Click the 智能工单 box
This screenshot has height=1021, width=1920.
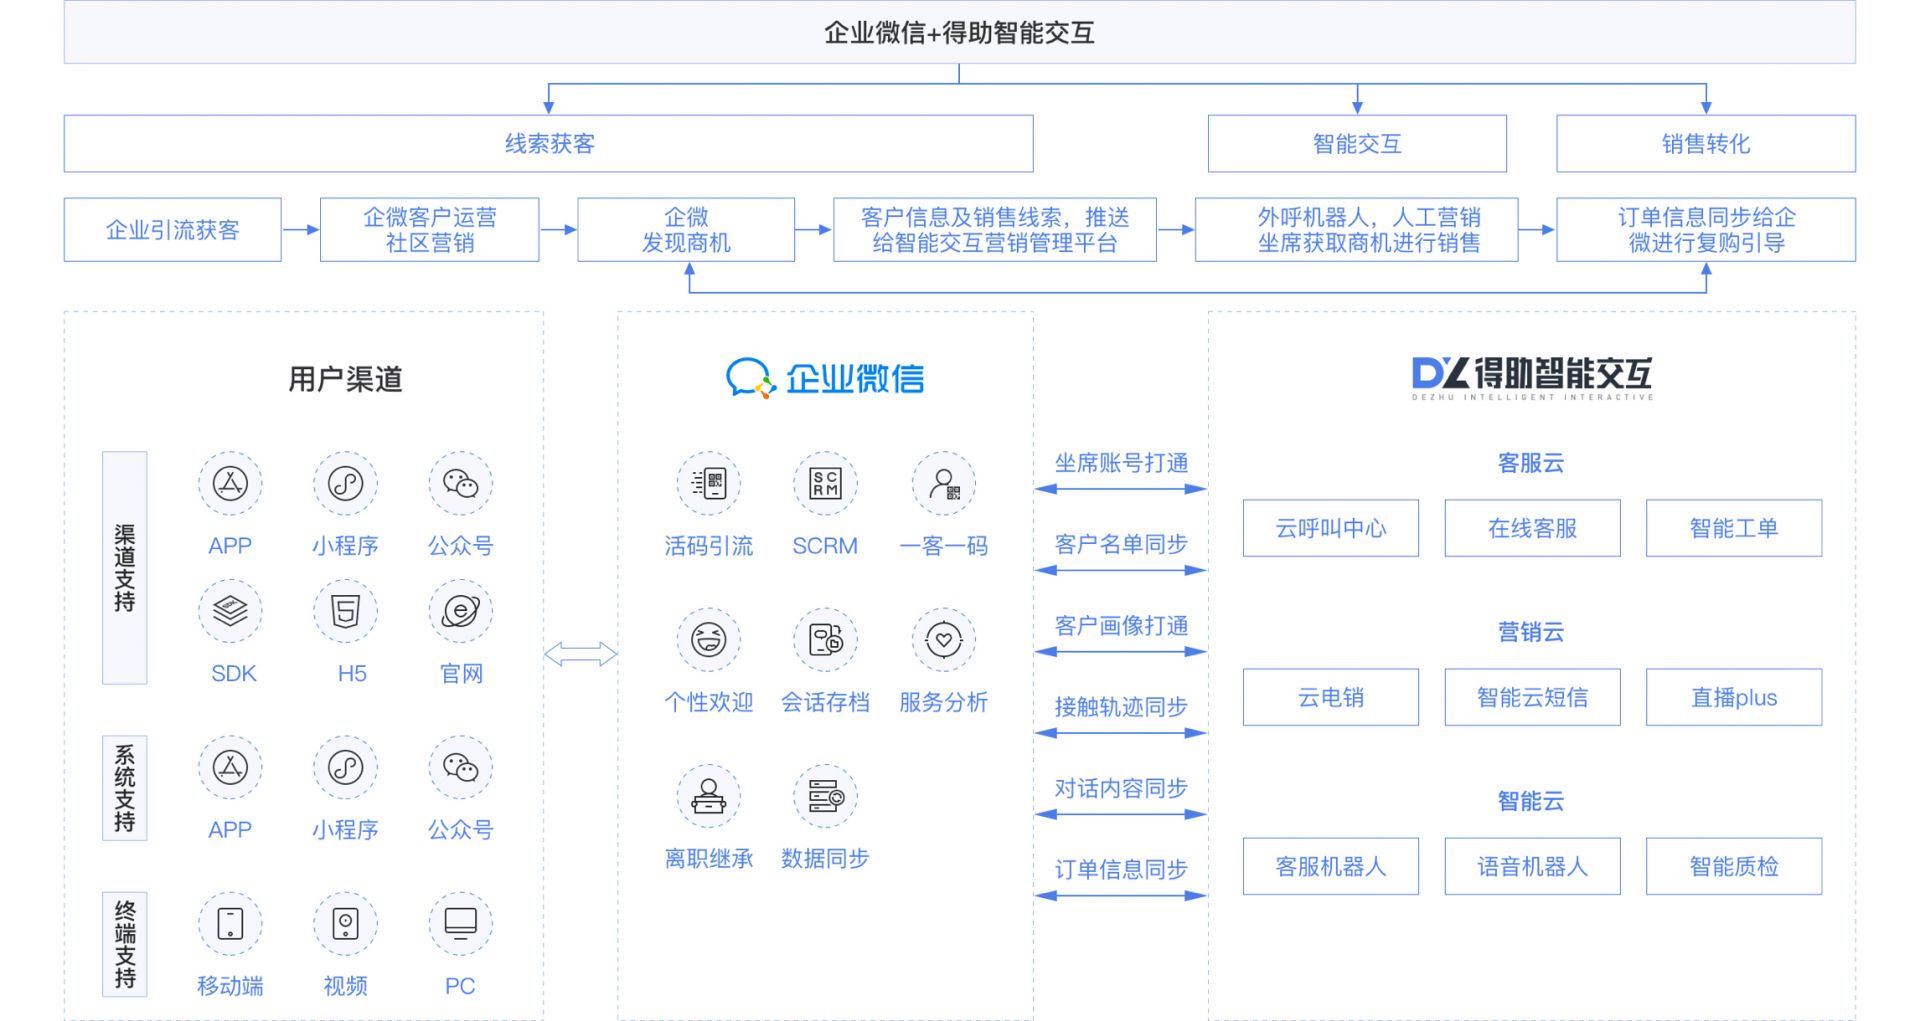[1734, 528]
